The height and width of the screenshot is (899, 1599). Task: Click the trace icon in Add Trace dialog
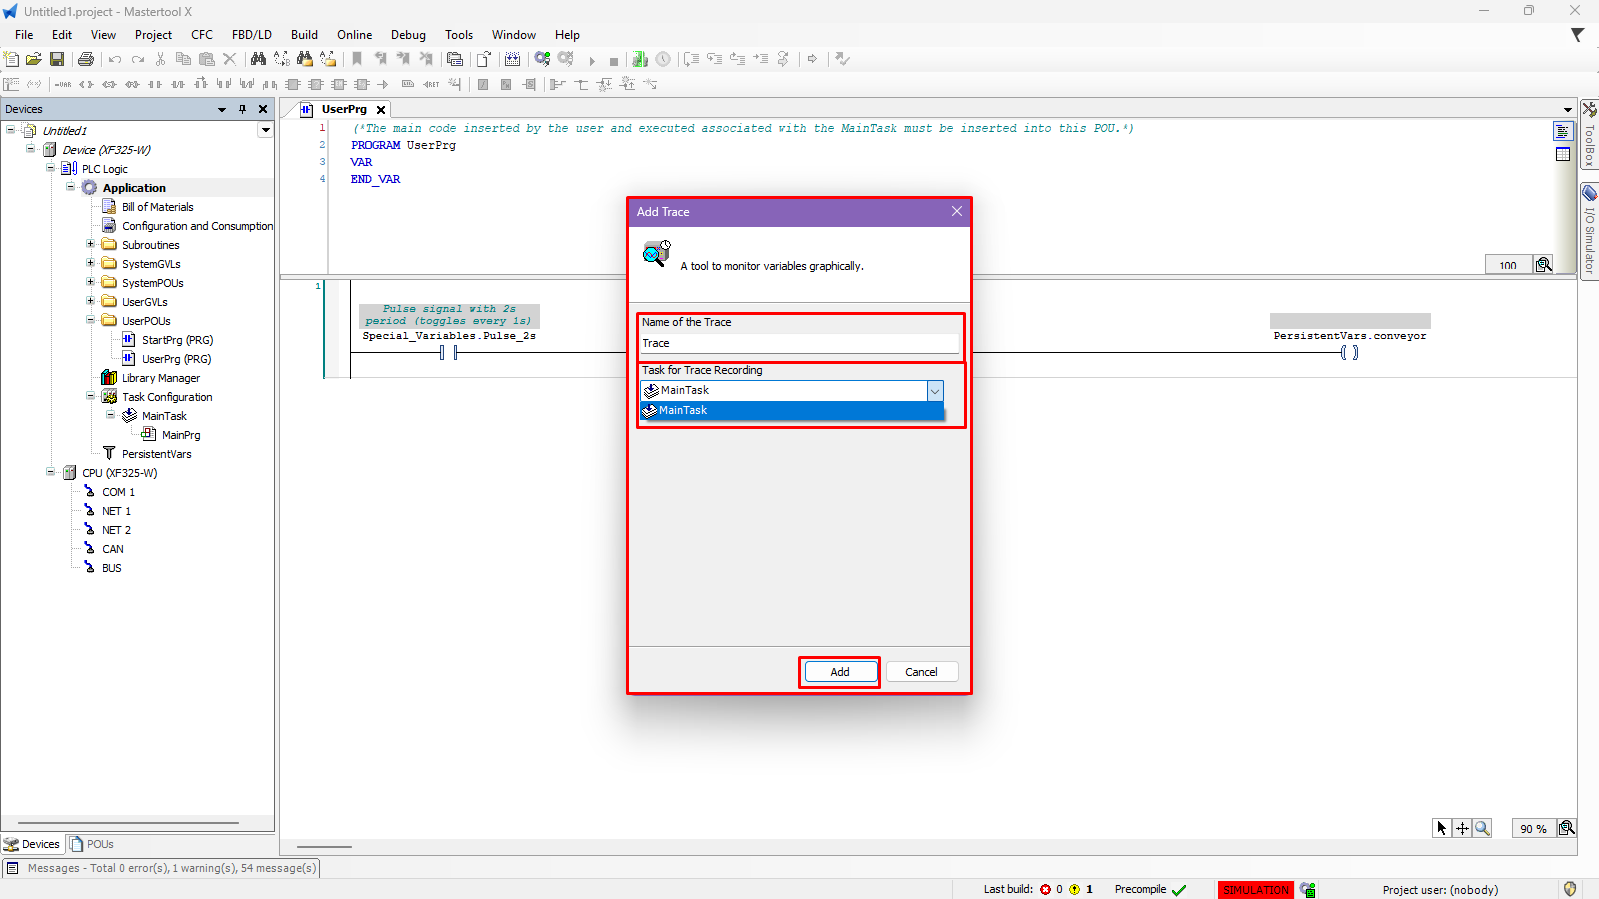[656, 254]
